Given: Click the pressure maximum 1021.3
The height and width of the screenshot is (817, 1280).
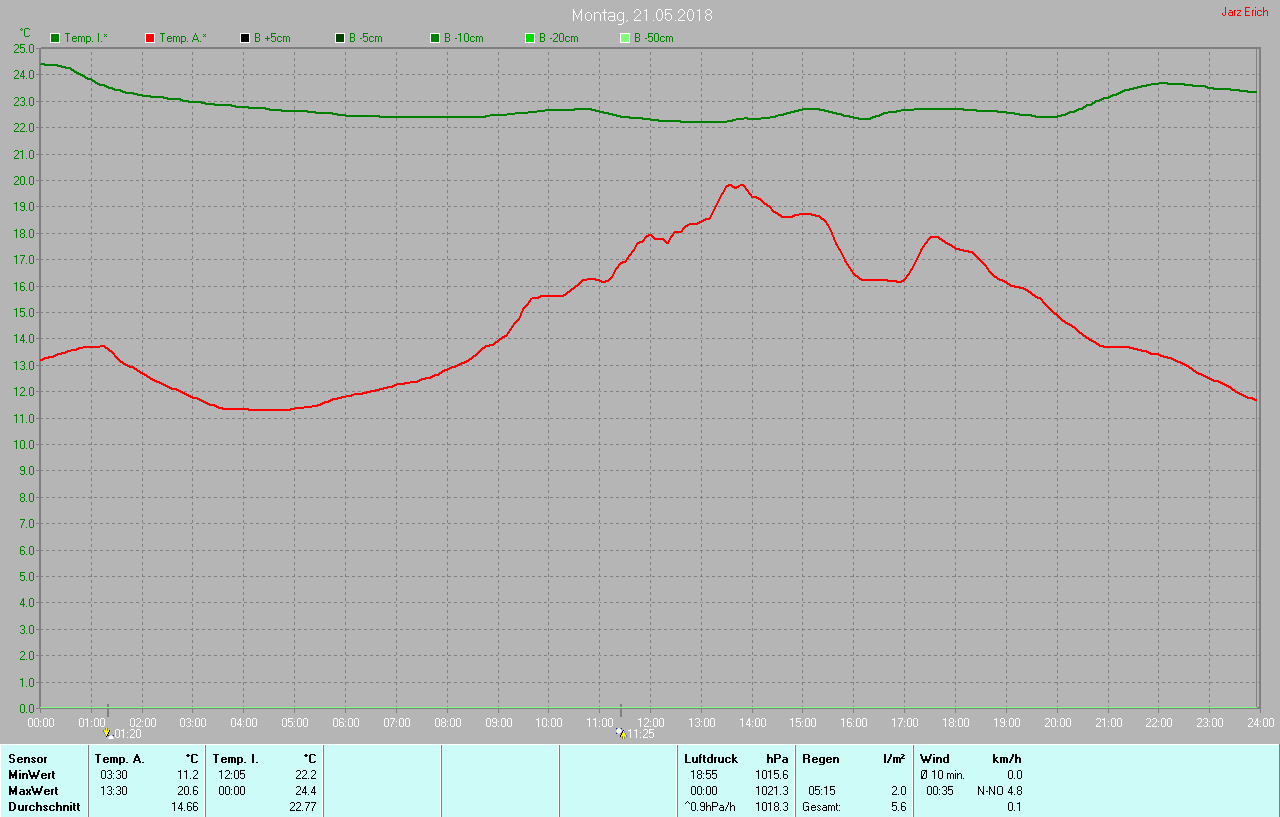Looking at the screenshot, I should (x=772, y=791).
